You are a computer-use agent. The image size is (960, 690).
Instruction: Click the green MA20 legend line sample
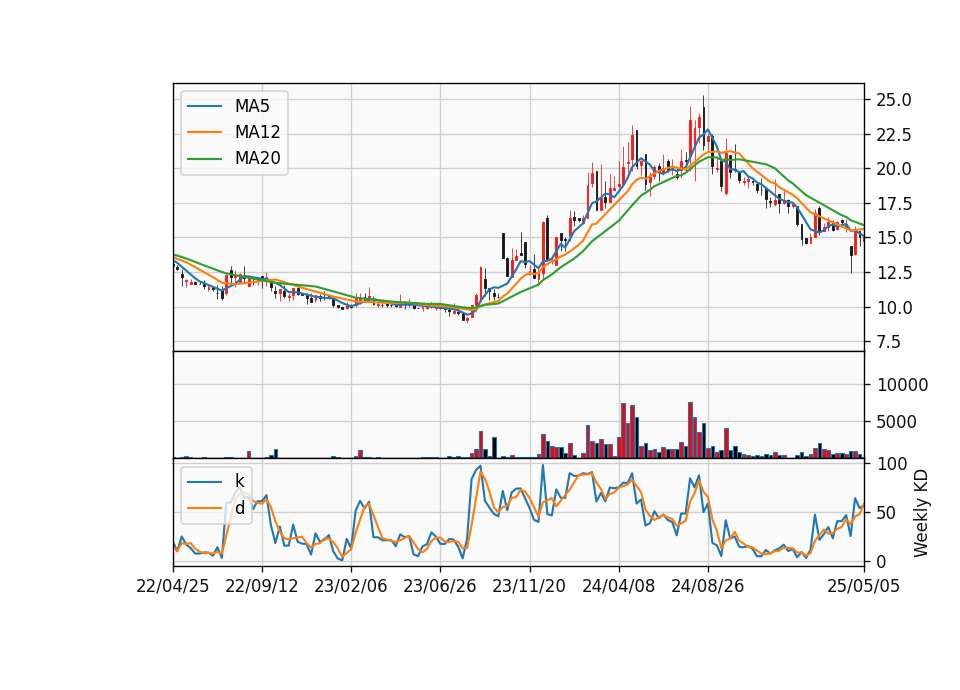[204, 158]
